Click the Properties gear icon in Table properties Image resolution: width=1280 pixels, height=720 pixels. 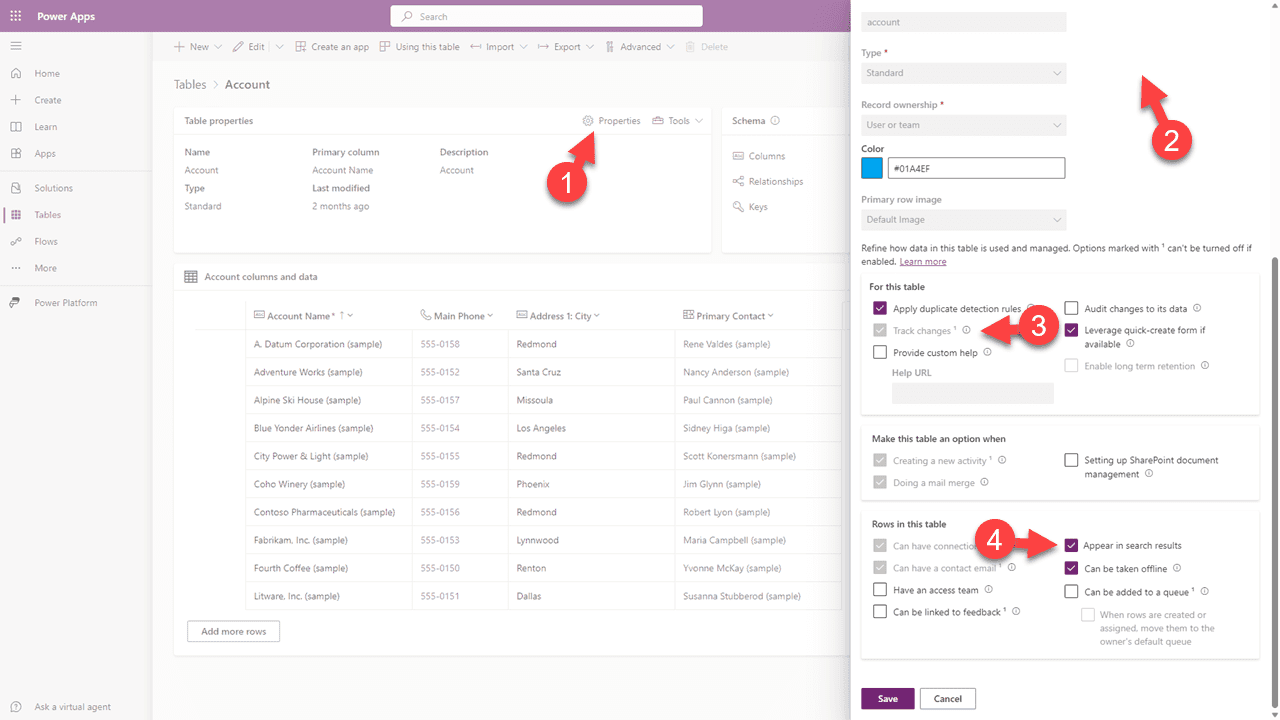pyautogui.click(x=589, y=120)
